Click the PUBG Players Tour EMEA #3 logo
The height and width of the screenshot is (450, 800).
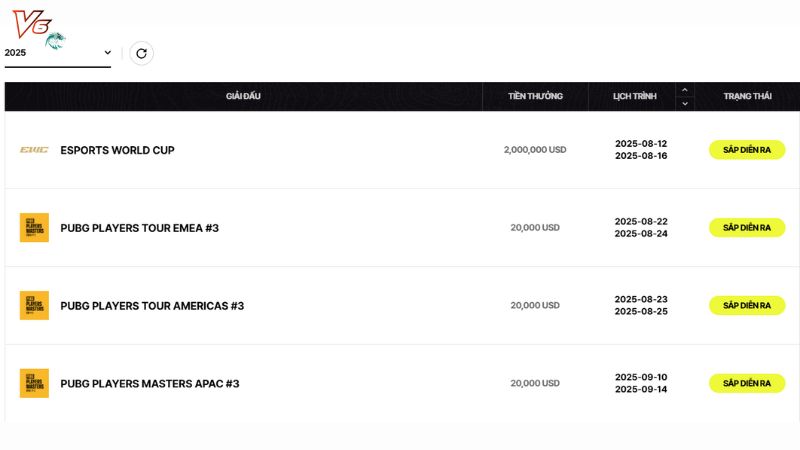tap(34, 228)
